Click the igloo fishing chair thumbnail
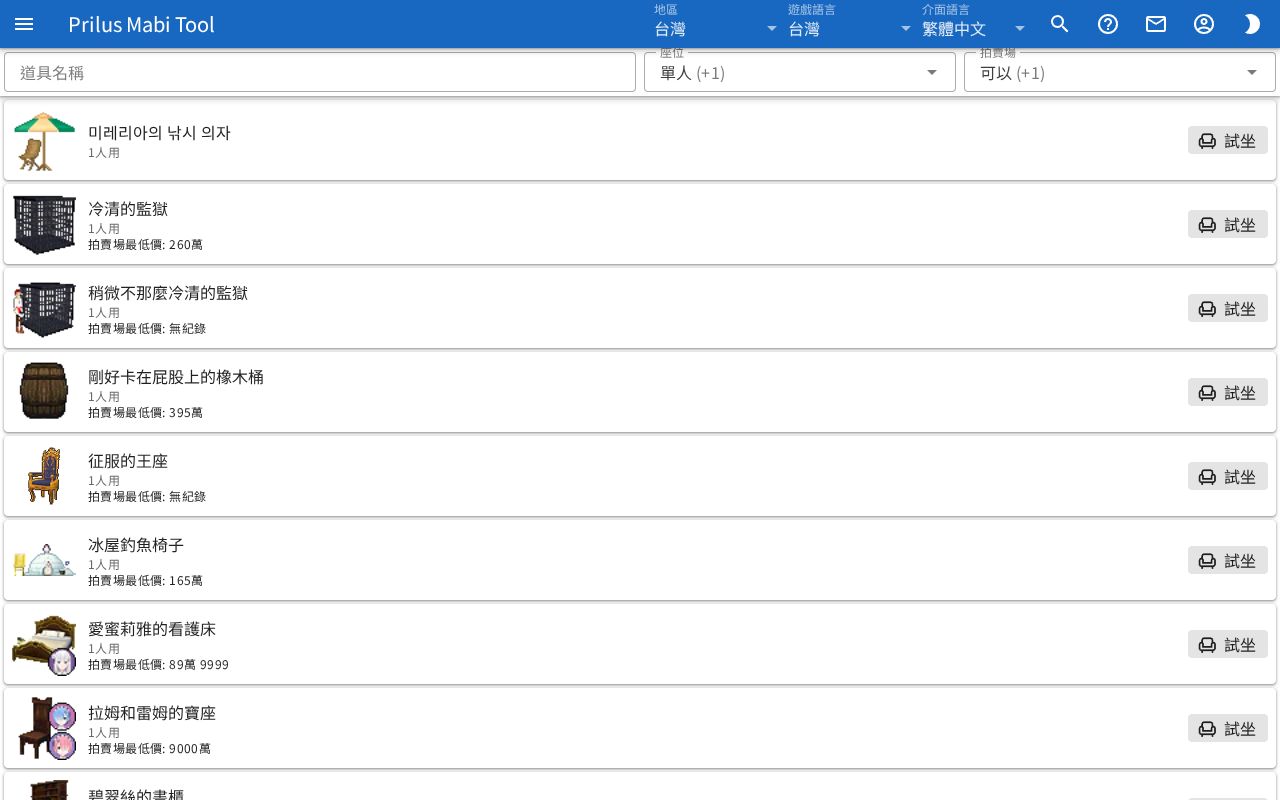The width and height of the screenshot is (1280, 800). [x=44, y=560]
